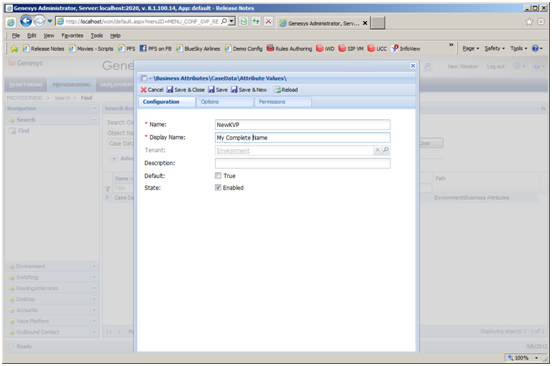Open the Page dropdown in command bar

point(471,49)
